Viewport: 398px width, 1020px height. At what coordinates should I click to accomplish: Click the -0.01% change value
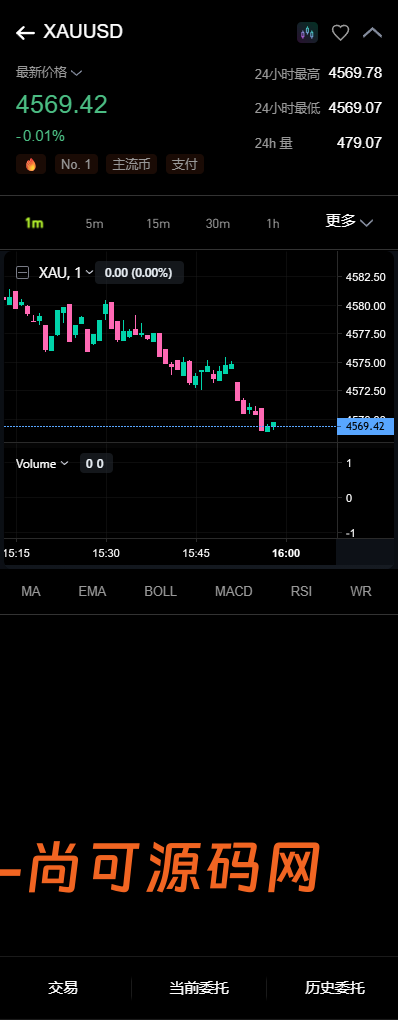tap(40, 136)
